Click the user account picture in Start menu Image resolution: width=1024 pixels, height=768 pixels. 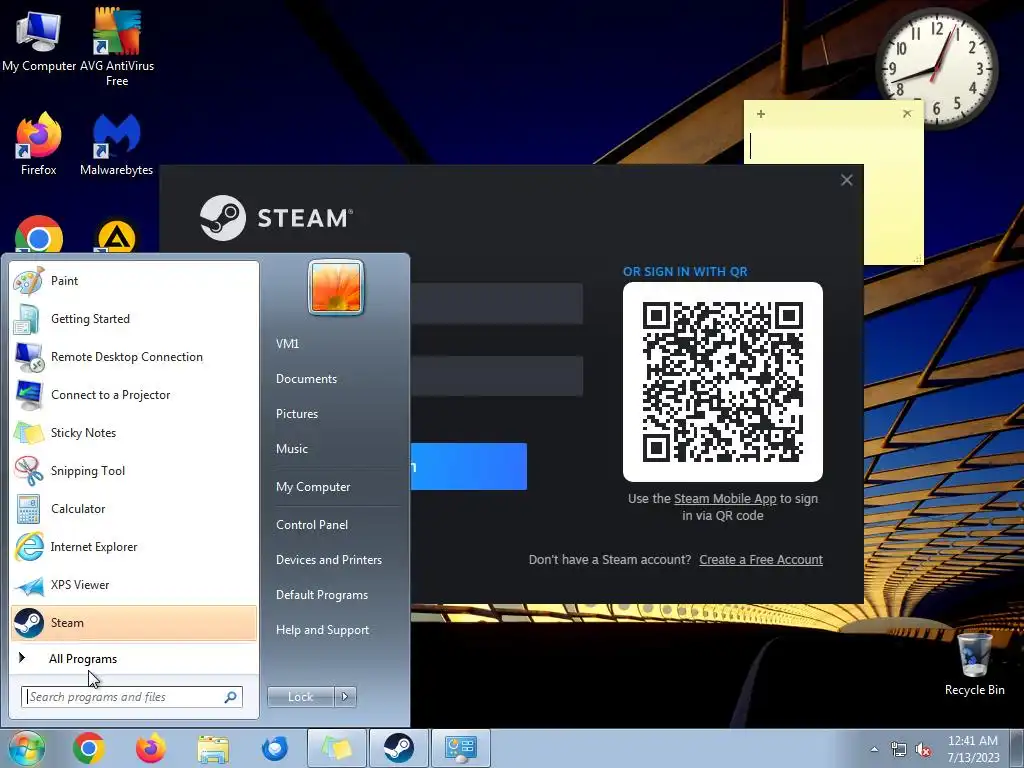[336, 287]
